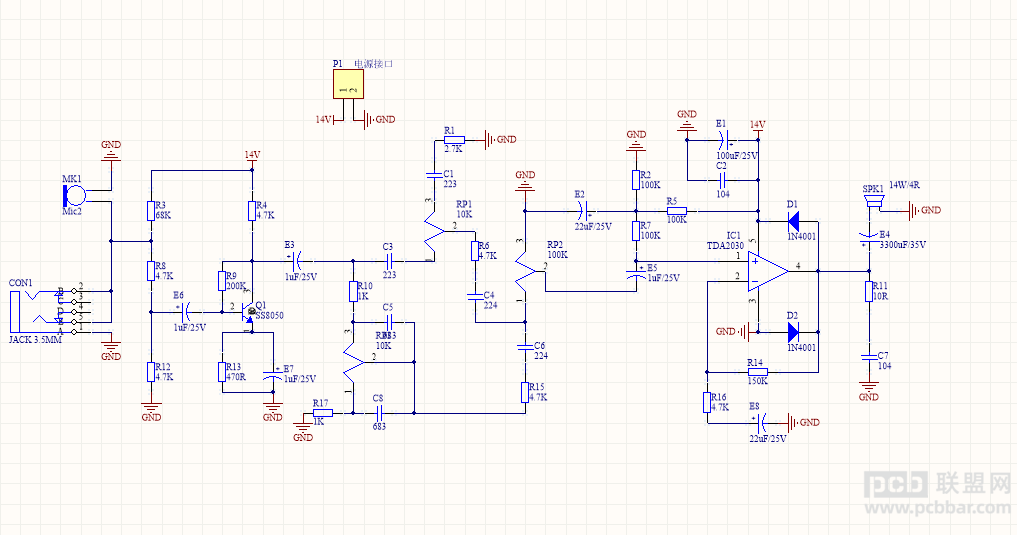The width and height of the screenshot is (1017, 535).
Task: Select the P1 power connector block
Action: (x=348, y=84)
